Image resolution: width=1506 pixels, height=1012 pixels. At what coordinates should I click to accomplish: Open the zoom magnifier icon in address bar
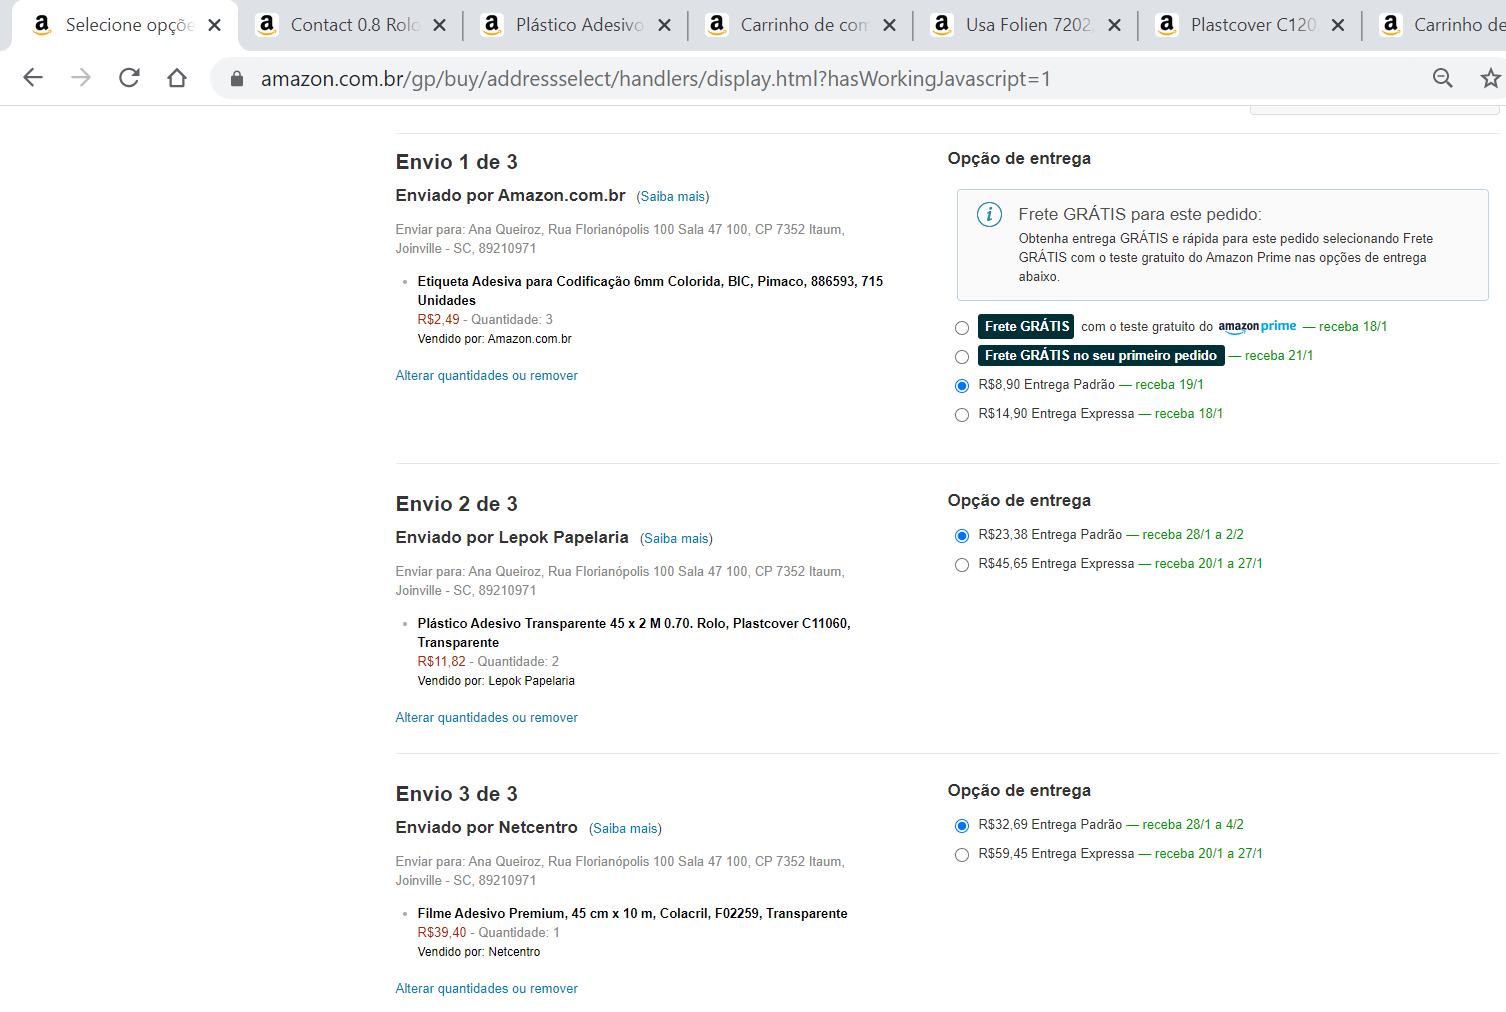click(x=1442, y=78)
